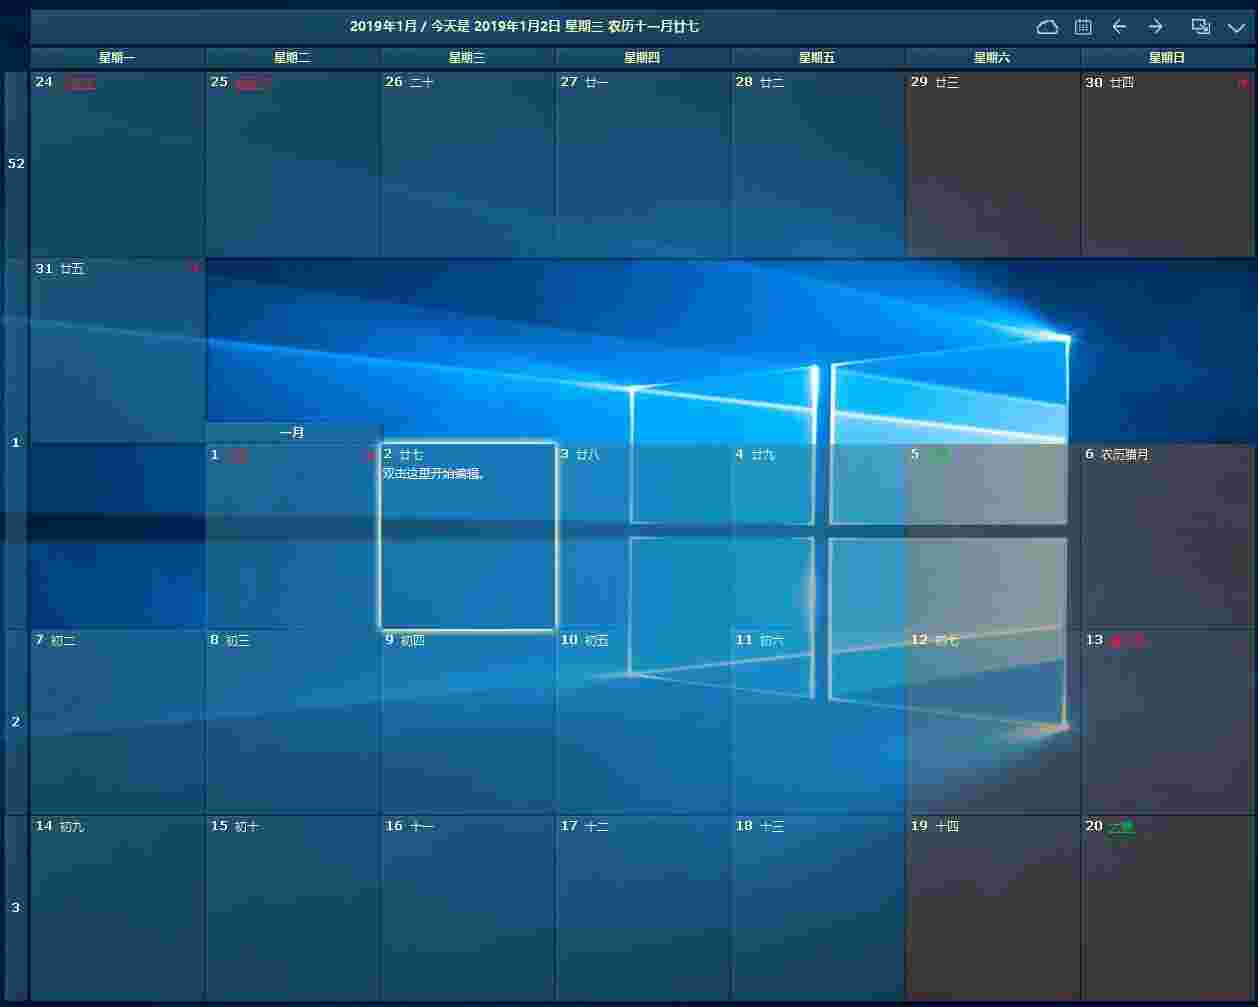Click the 星期二 column header

[292, 58]
